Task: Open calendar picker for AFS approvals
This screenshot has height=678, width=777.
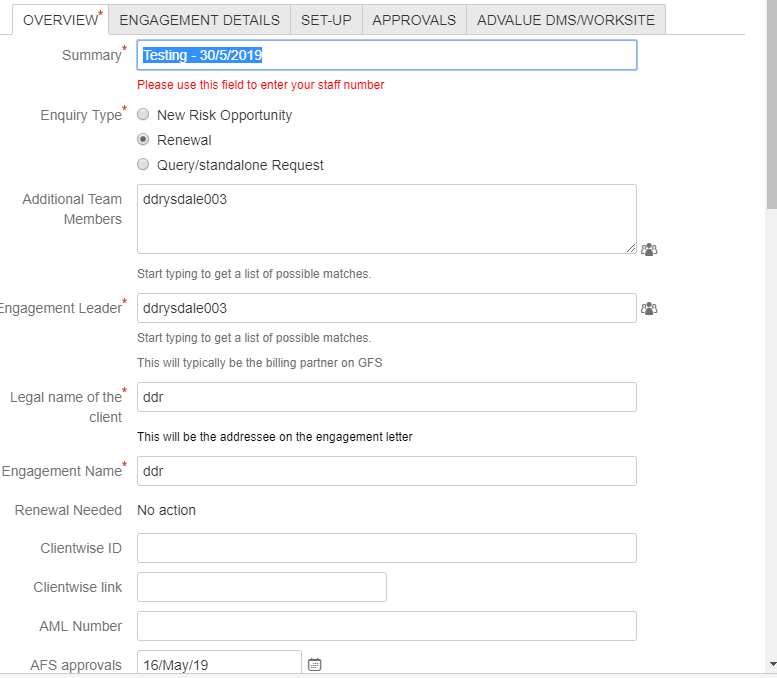Action: click(315, 665)
